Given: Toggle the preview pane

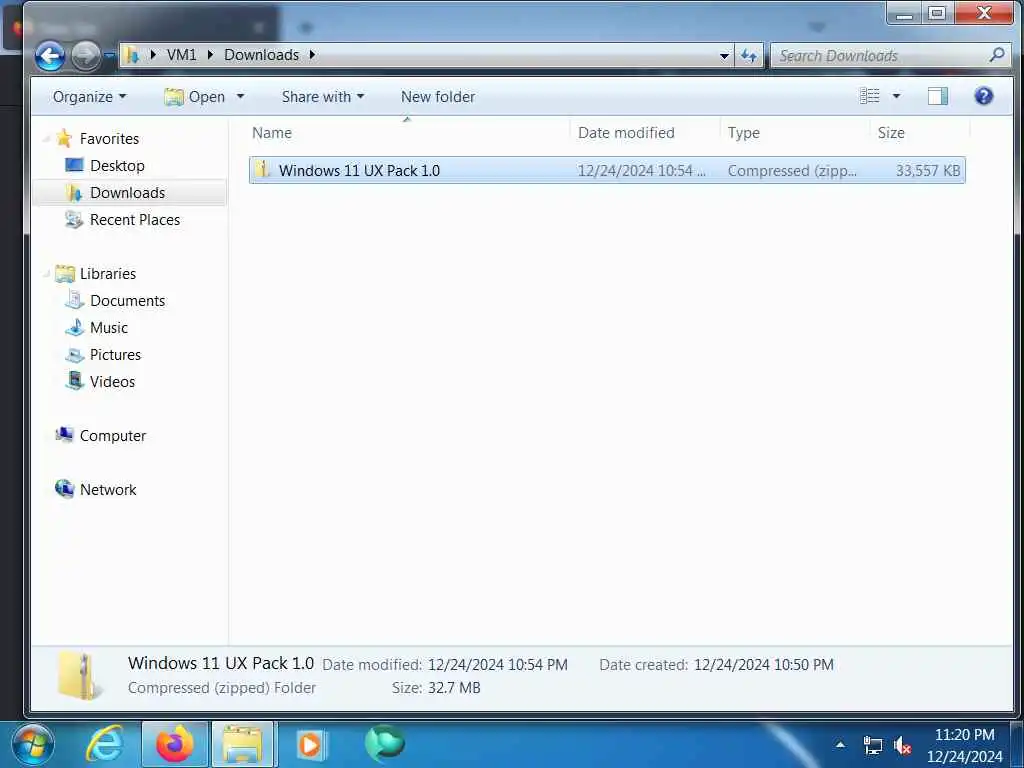Looking at the screenshot, I should coord(938,96).
